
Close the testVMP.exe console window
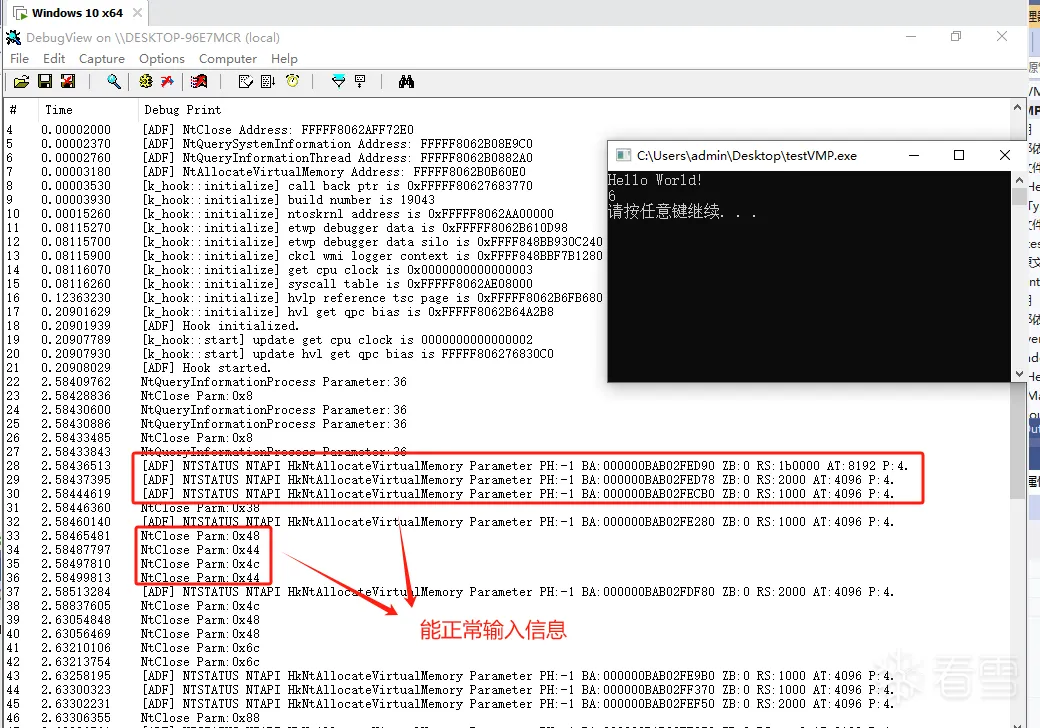click(x=1004, y=155)
